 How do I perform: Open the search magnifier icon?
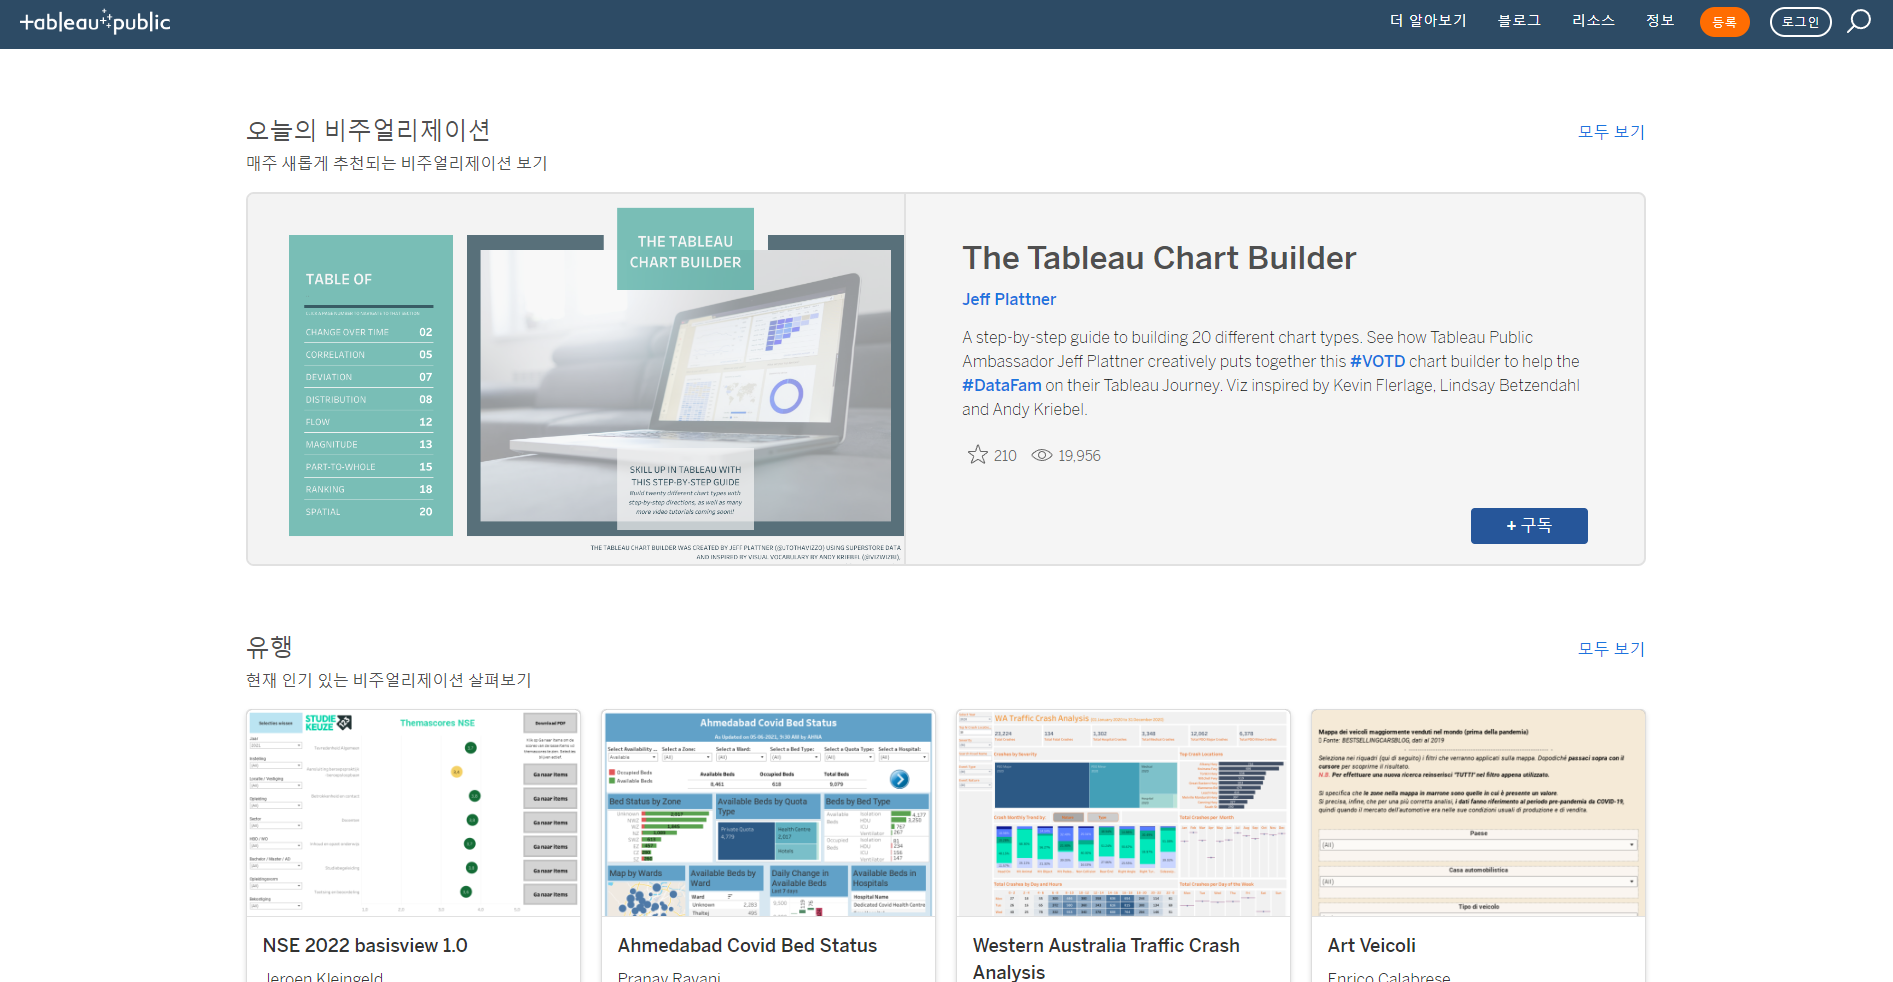tap(1859, 21)
